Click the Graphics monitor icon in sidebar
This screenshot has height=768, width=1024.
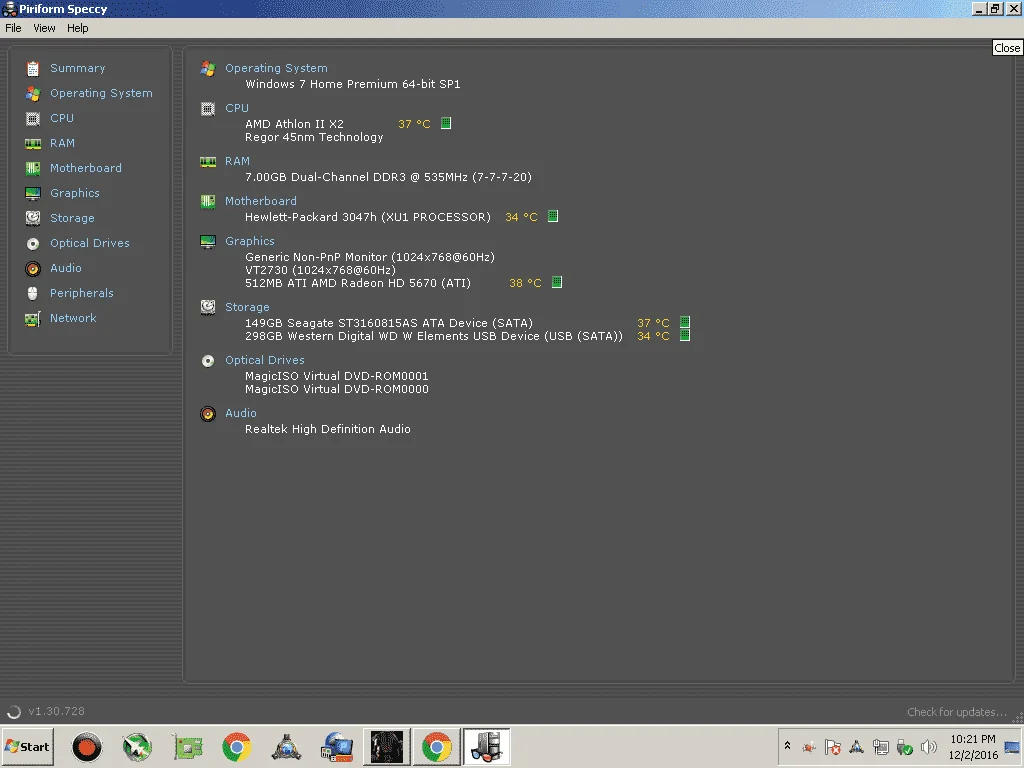point(33,193)
